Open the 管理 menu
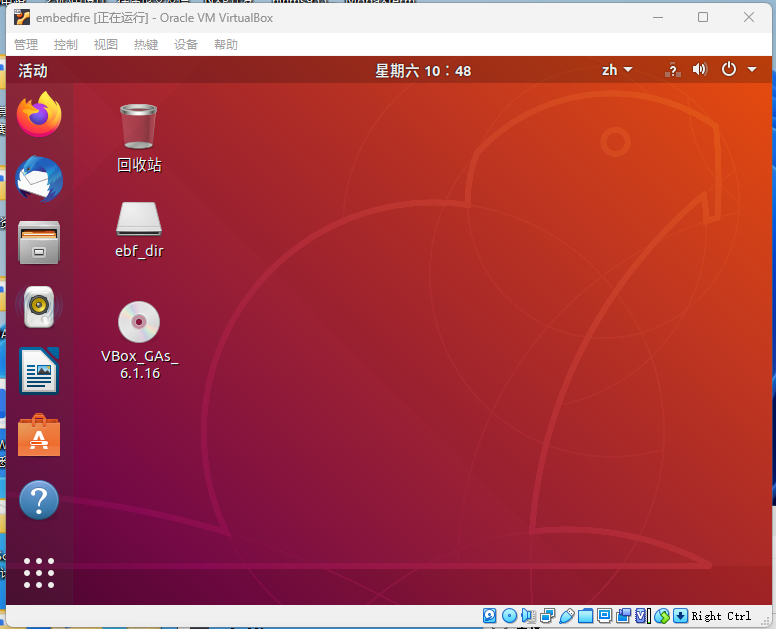 26,45
